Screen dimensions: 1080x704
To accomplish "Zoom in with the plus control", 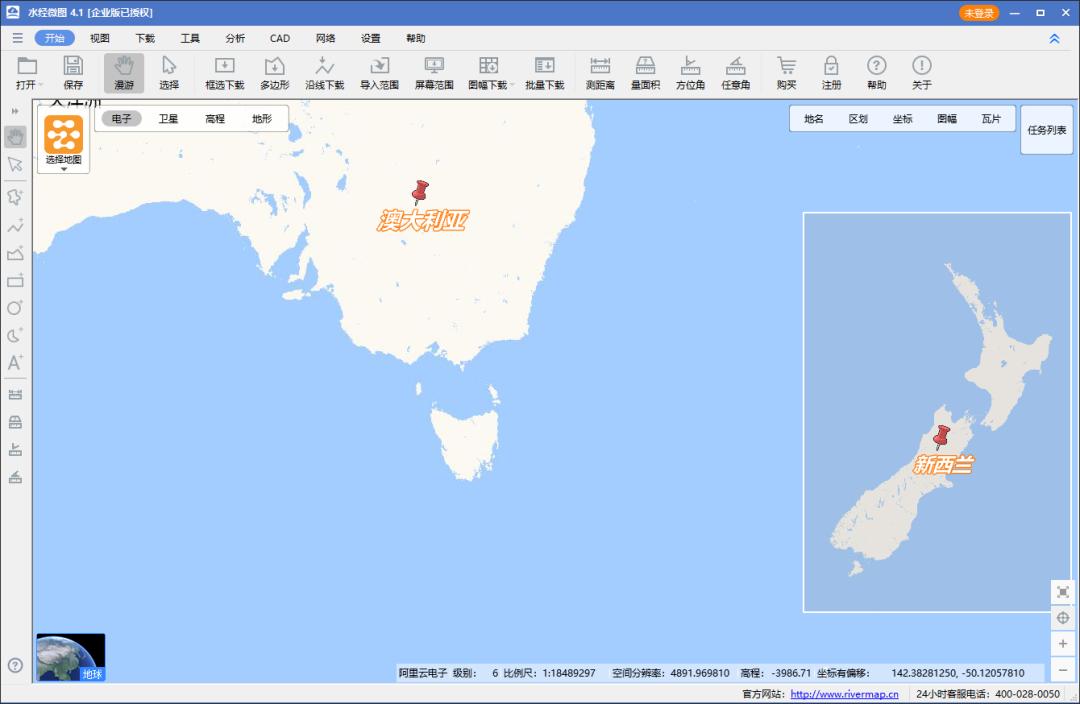I will 1063,645.
